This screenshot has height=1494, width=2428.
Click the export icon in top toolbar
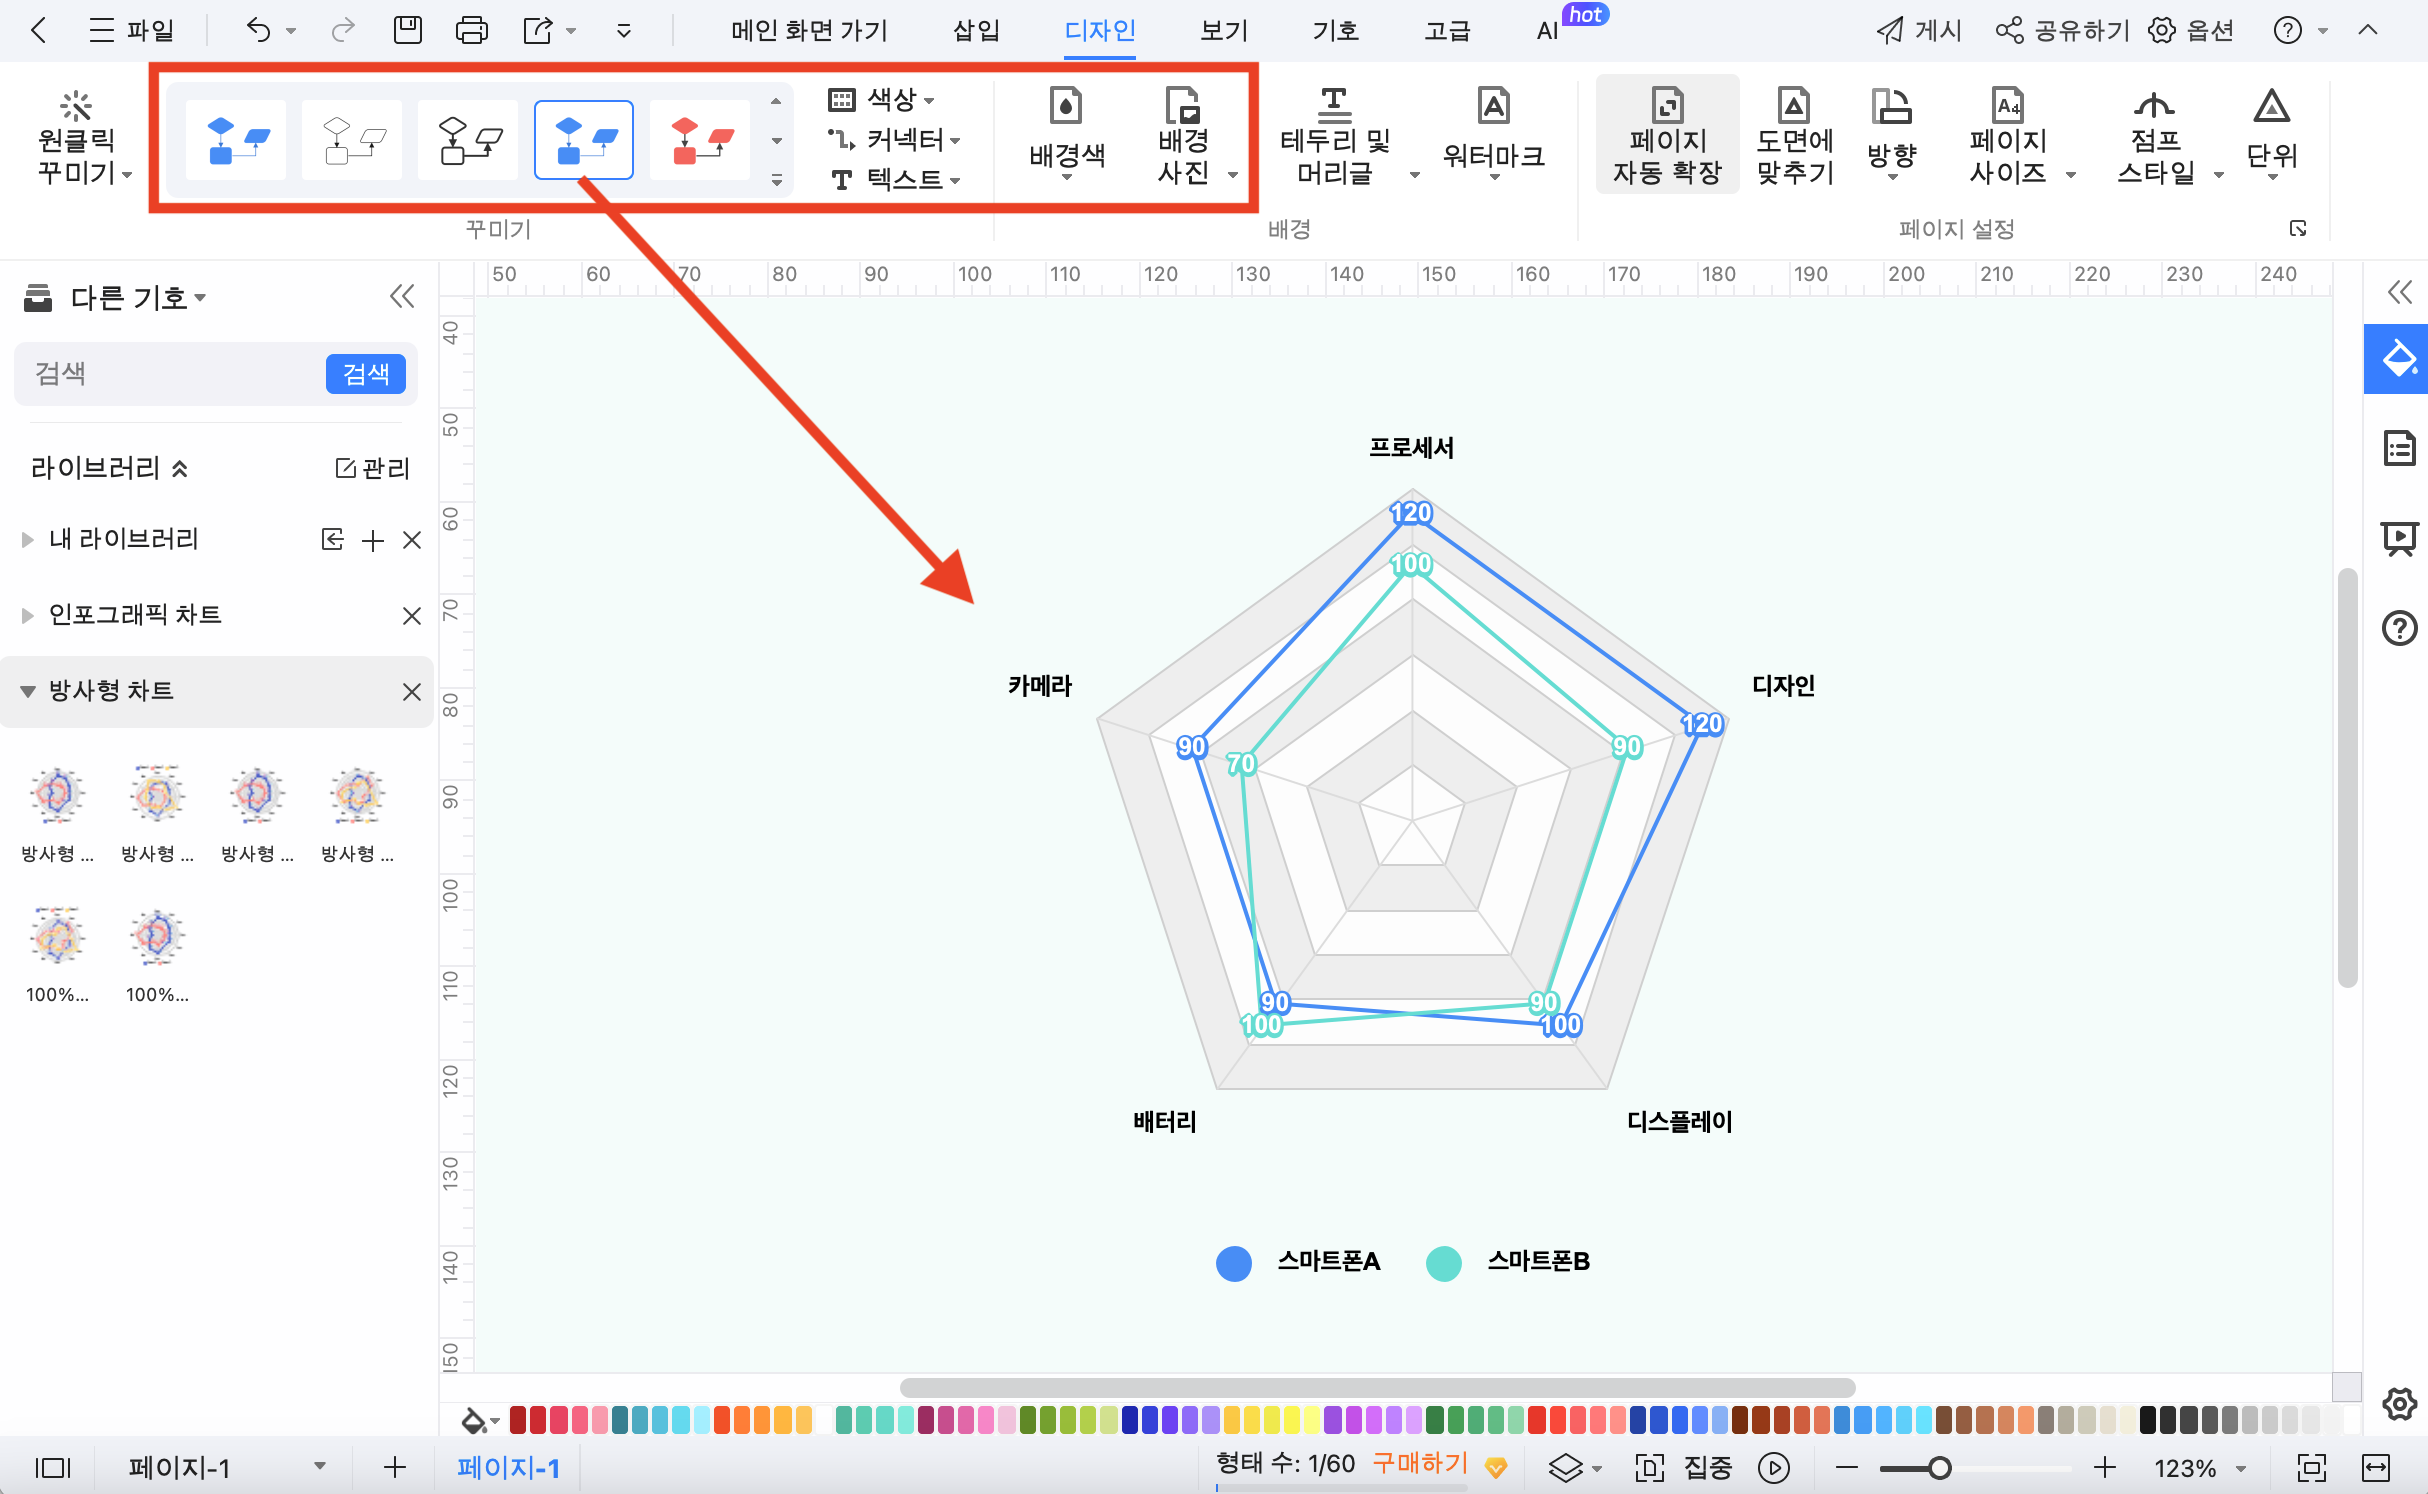click(x=538, y=30)
